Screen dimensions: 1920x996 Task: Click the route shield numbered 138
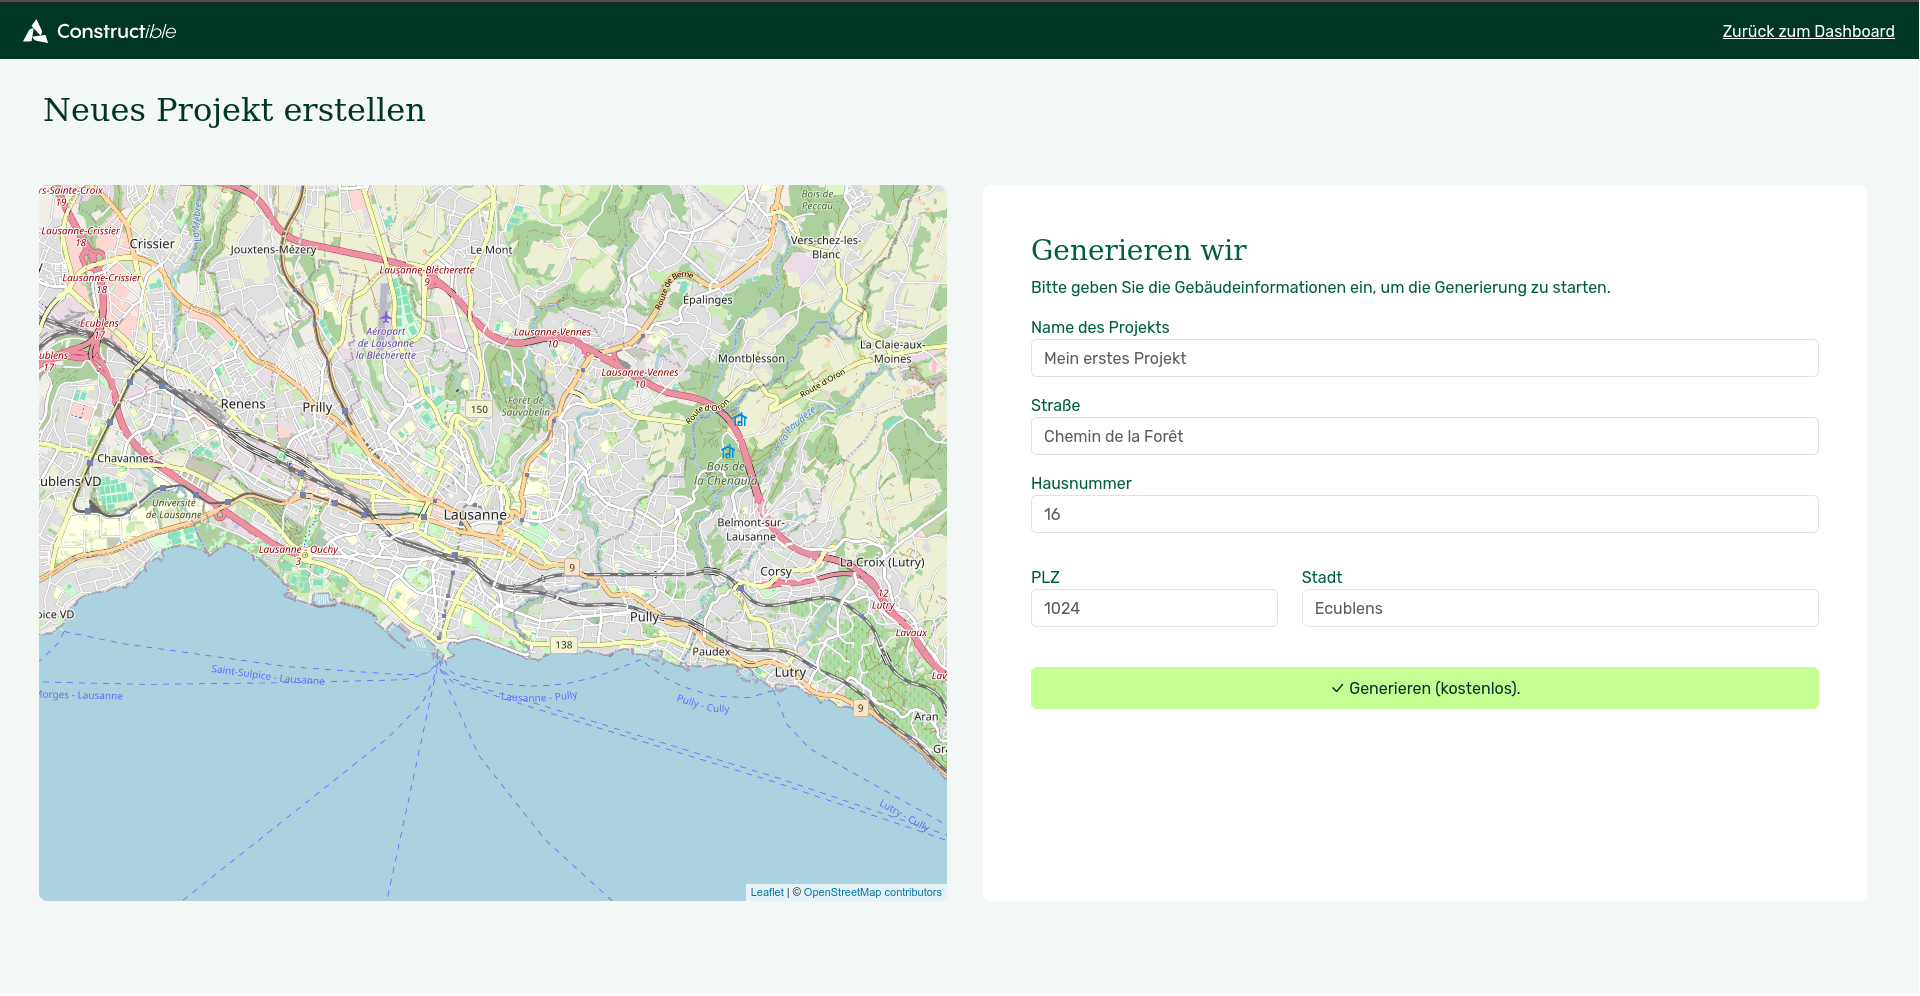[x=564, y=645]
